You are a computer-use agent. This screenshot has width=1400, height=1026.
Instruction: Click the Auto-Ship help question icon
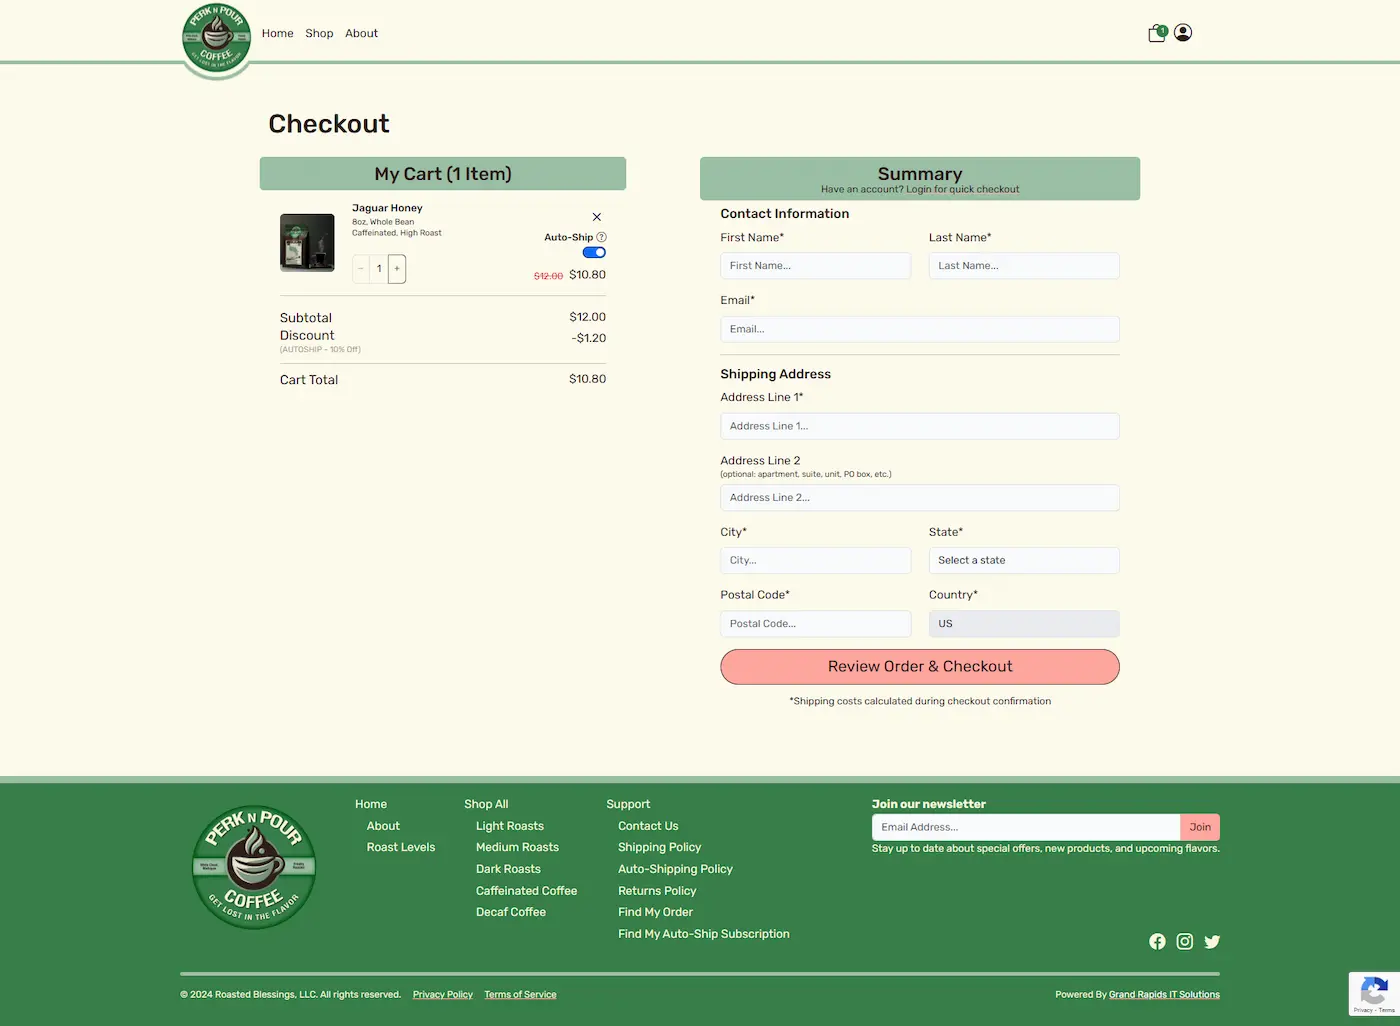pyautogui.click(x=602, y=237)
